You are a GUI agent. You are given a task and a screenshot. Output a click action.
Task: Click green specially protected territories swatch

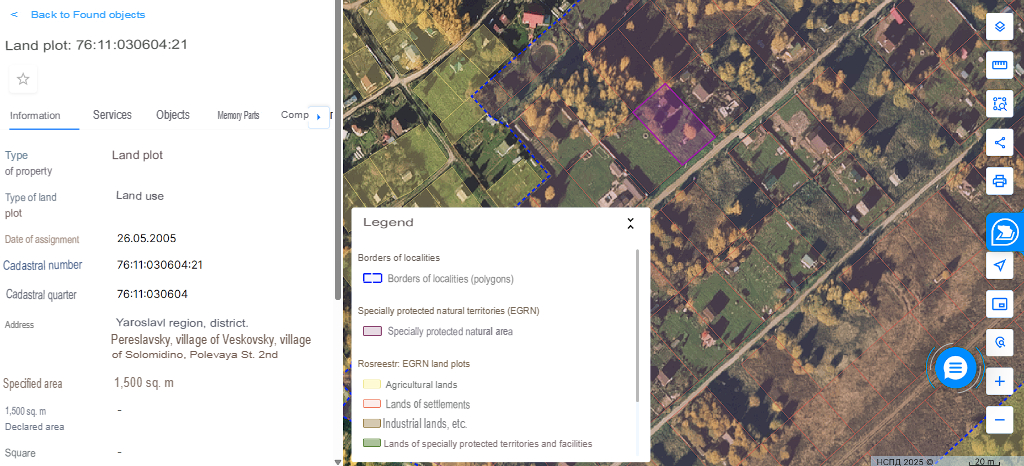tap(372, 443)
